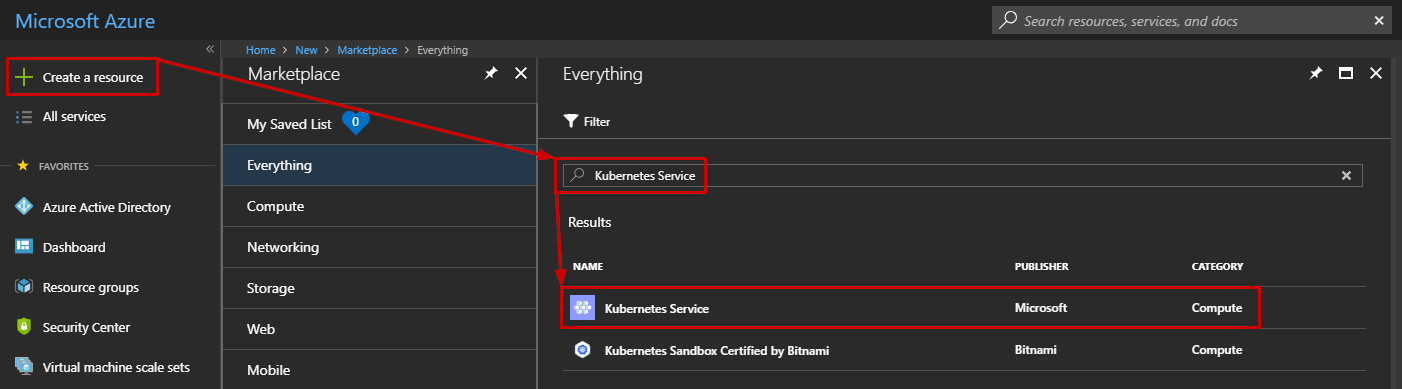Image resolution: width=1402 pixels, height=389 pixels.
Task: Close the Marketplace blade
Action: click(520, 74)
